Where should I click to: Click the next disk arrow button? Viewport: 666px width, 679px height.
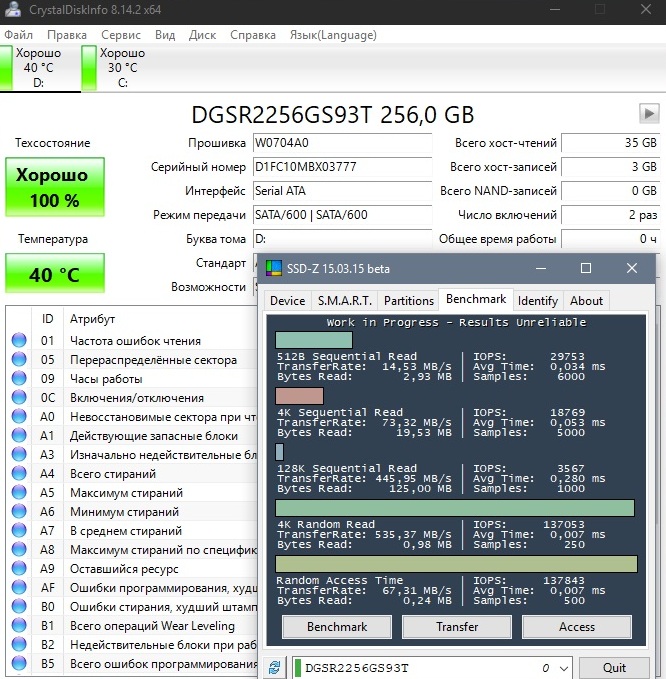click(649, 114)
